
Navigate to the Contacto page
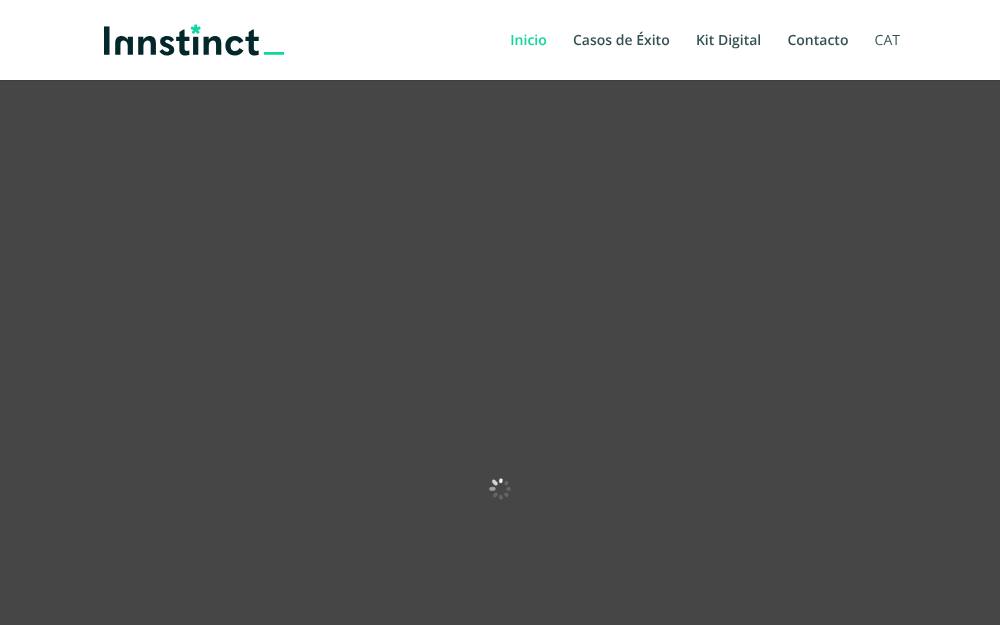pyautogui.click(x=818, y=40)
